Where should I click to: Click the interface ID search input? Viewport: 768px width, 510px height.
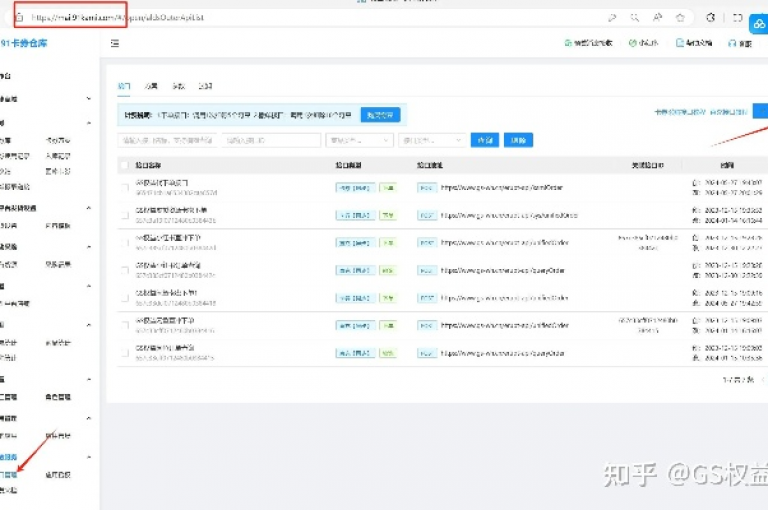tap(271, 140)
